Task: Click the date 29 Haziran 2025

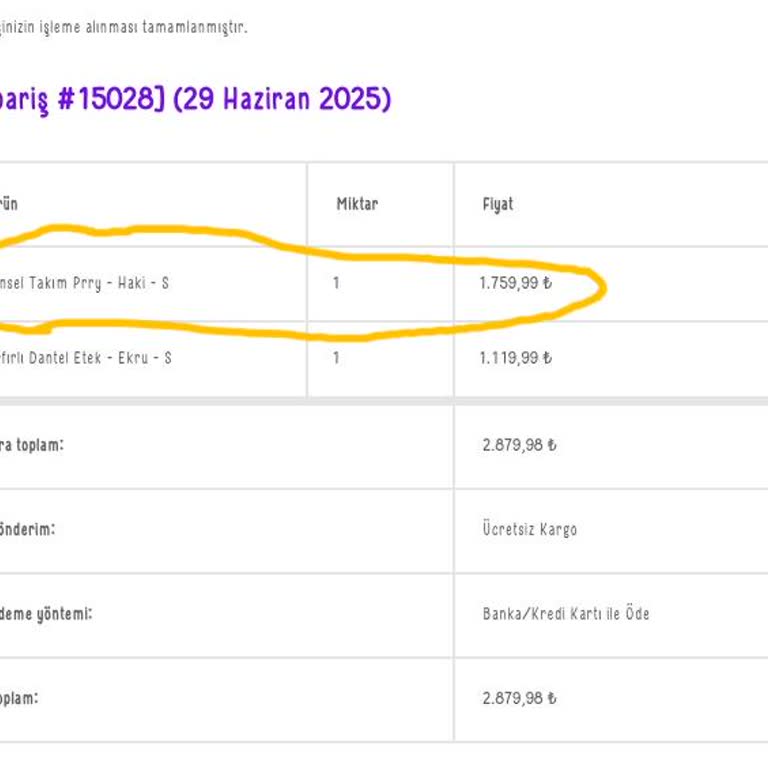Action: tap(281, 100)
